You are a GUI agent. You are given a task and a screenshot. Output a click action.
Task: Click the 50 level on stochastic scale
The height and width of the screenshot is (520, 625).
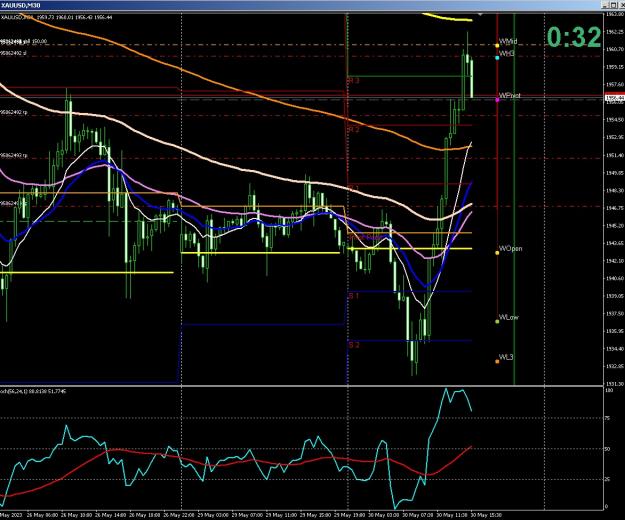[x=607, y=449]
